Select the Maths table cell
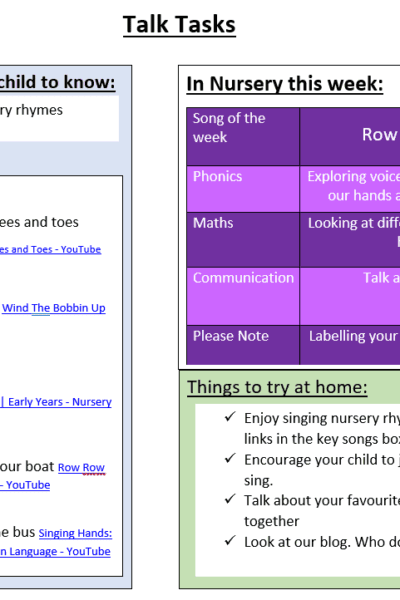Image resolution: width=400 pixels, height=600 pixels. coord(243,240)
